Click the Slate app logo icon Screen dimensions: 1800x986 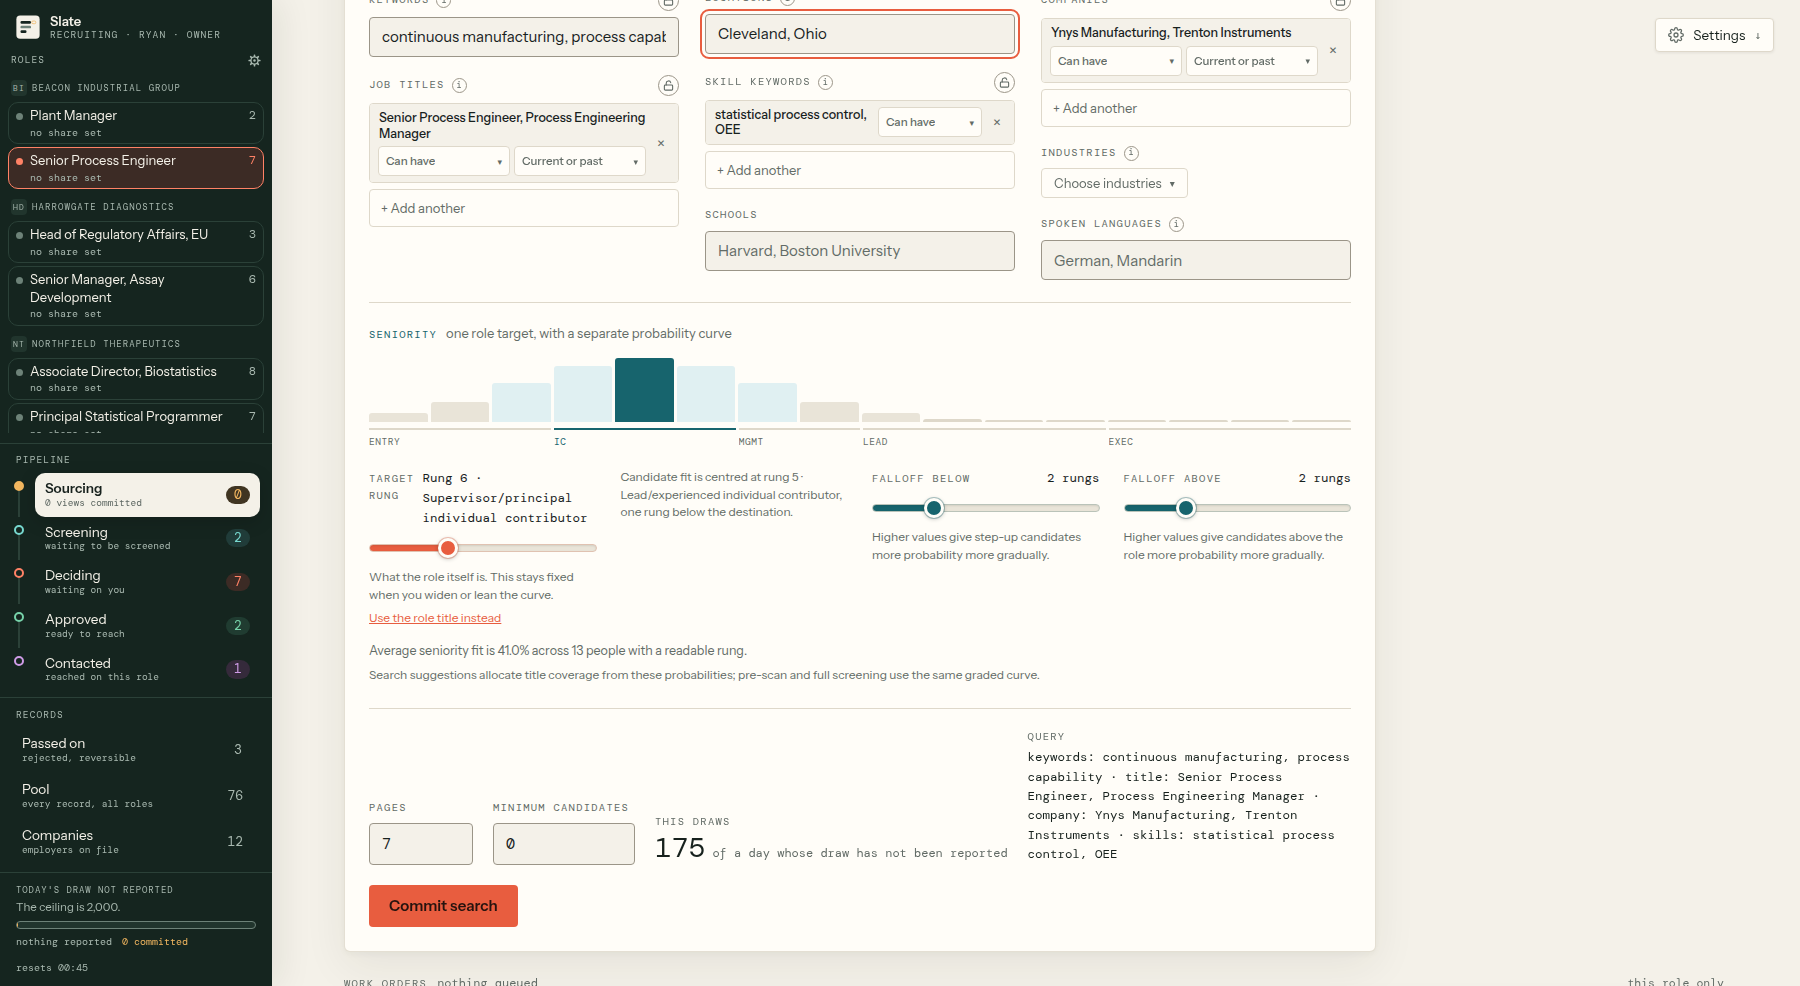(x=28, y=27)
